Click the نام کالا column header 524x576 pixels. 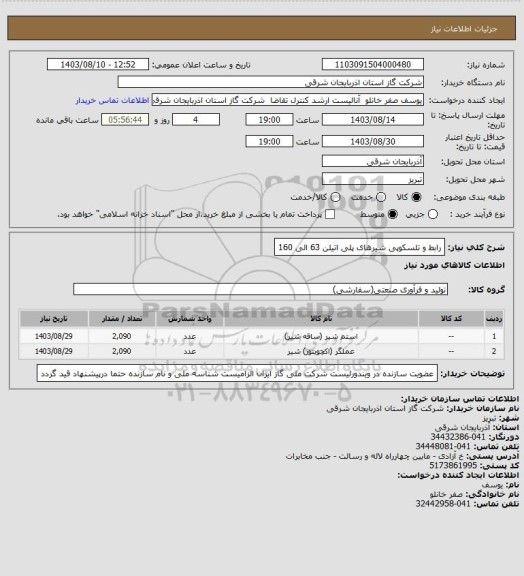coord(321,318)
